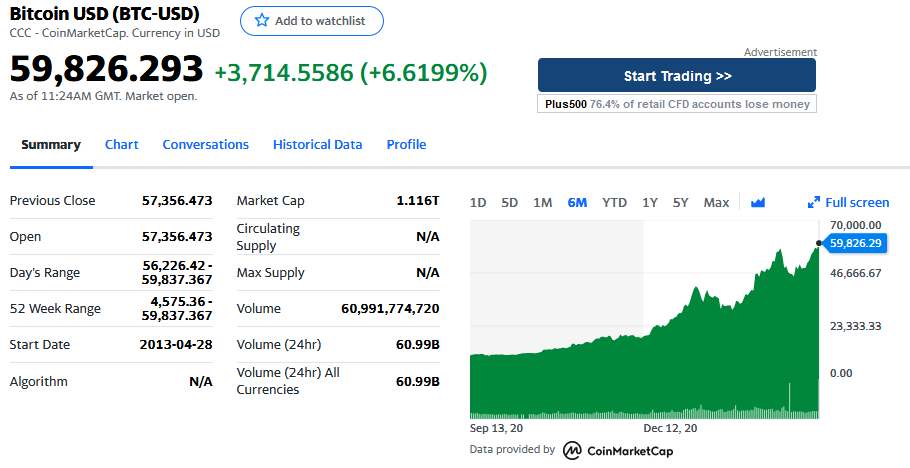910x468 pixels.
Task: Switch to the Chart tab
Action: coord(122,145)
